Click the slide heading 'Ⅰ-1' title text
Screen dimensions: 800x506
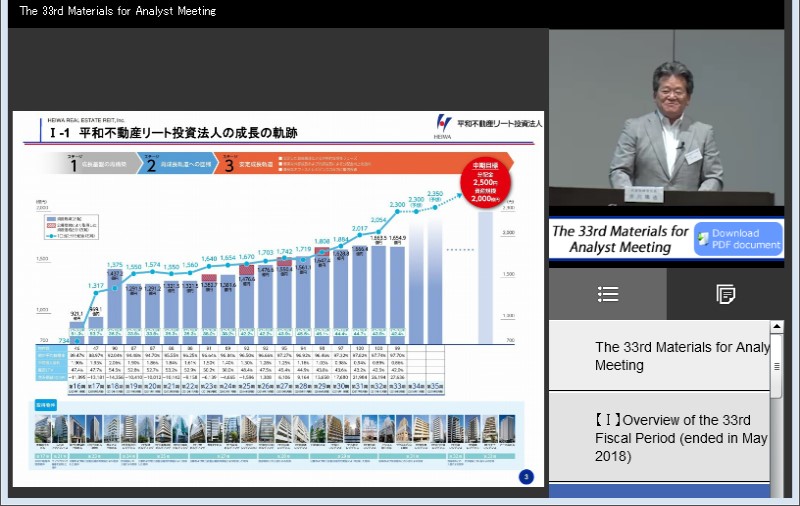point(173,133)
